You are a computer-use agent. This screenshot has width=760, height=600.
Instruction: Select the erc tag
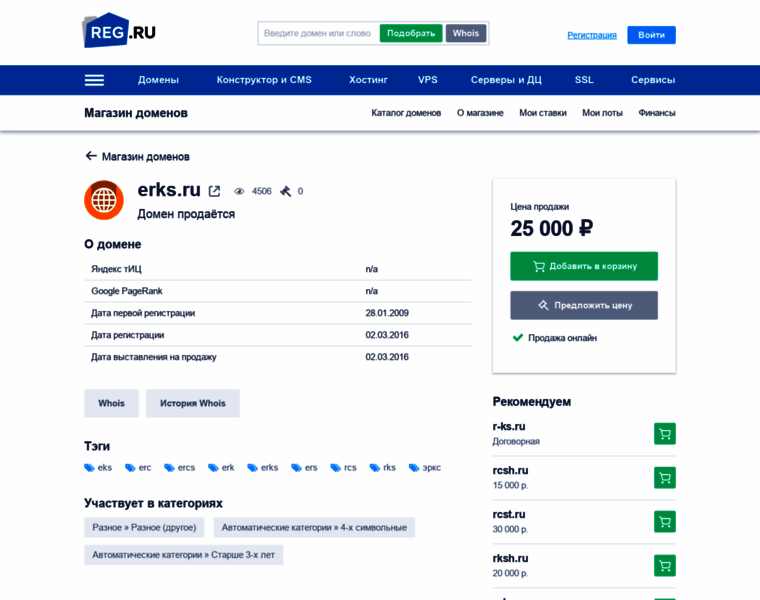pos(139,468)
